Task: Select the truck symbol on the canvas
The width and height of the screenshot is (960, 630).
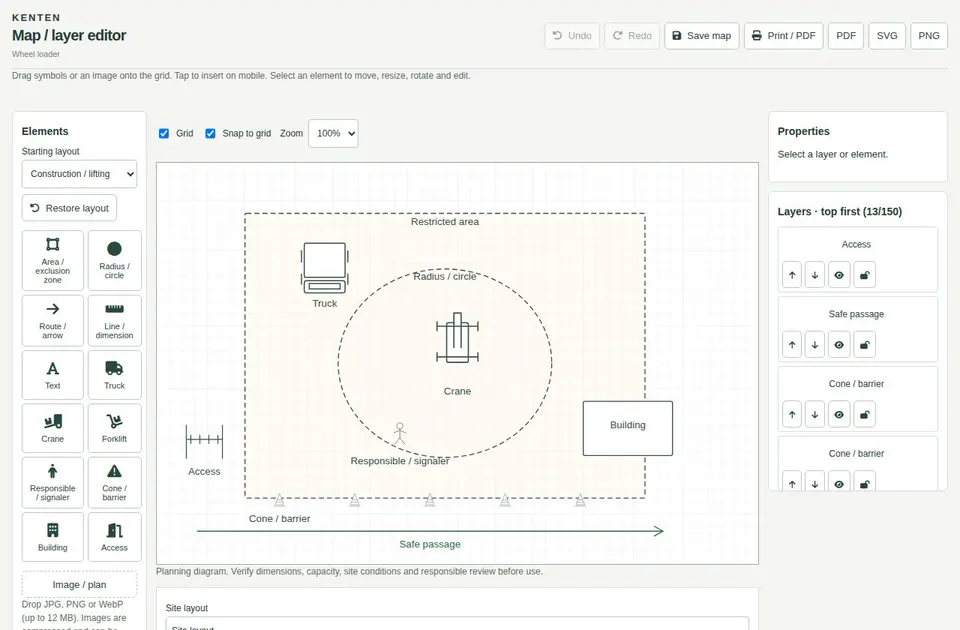Action: click(x=324, y=268)
